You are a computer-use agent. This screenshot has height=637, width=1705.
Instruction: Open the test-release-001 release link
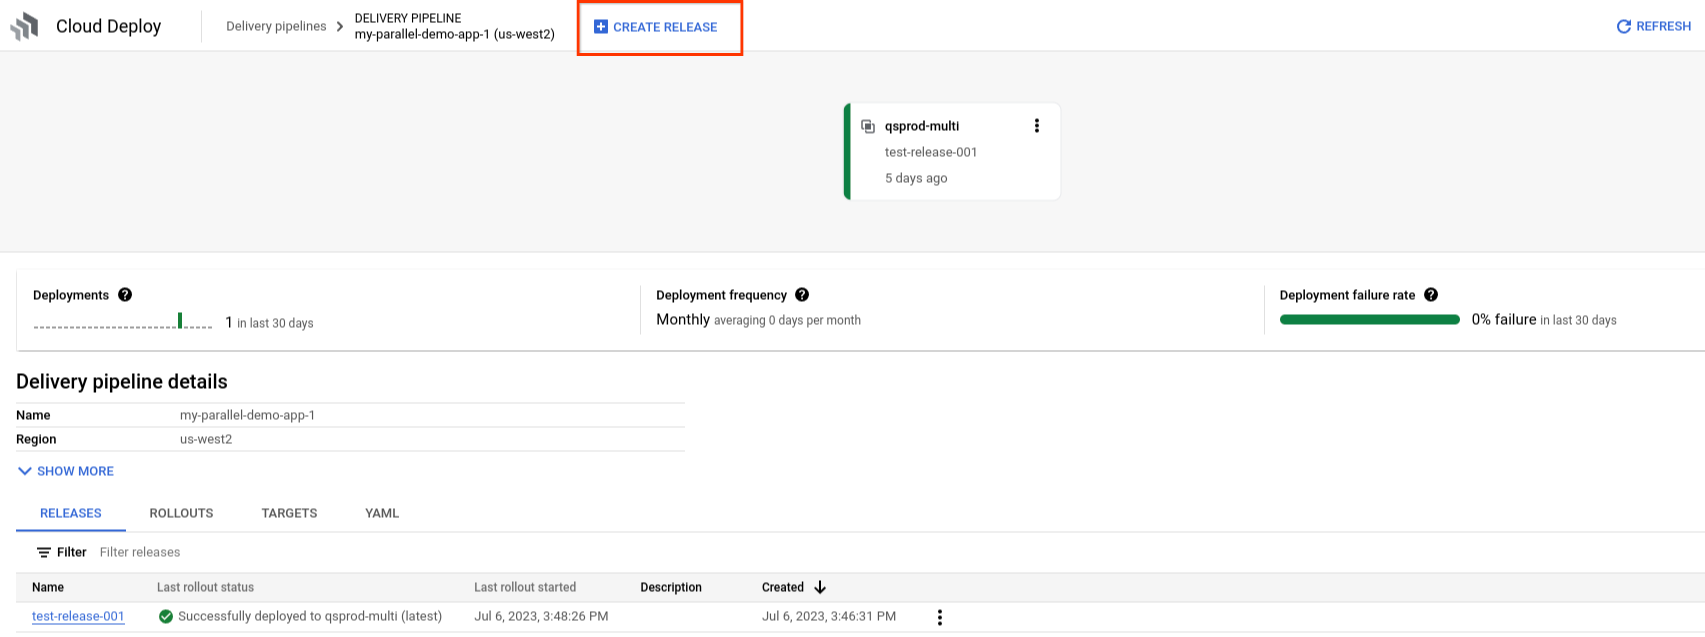(x=78, y=616)
